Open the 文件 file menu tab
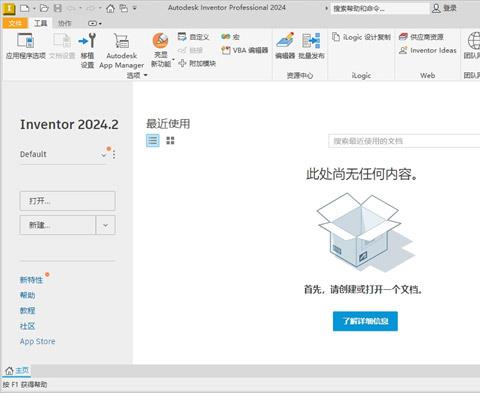Viewport: 480px width, 393px height. [x=15, y=23]
